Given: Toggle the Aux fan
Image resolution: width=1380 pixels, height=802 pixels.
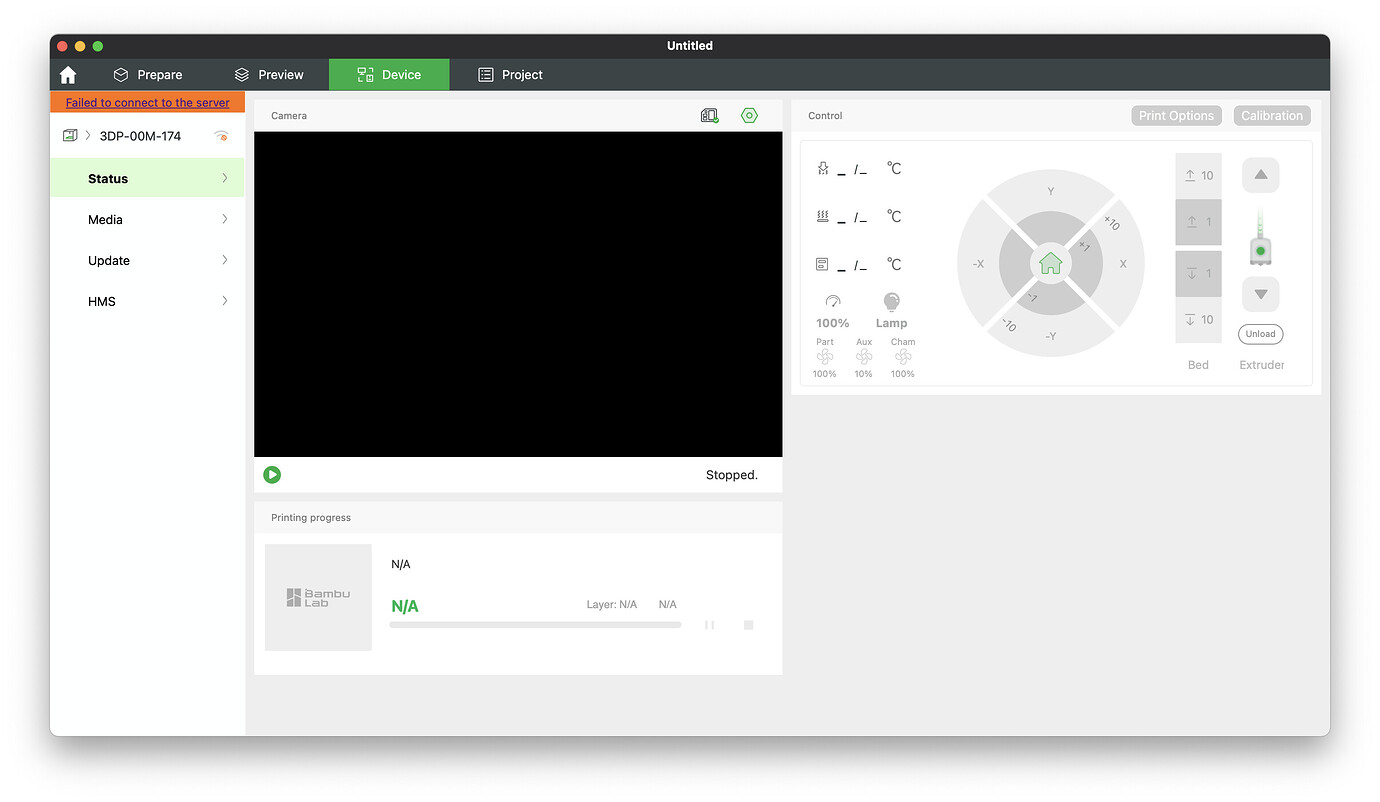Looking at the screenshot, I should click(x=864, y=357).
